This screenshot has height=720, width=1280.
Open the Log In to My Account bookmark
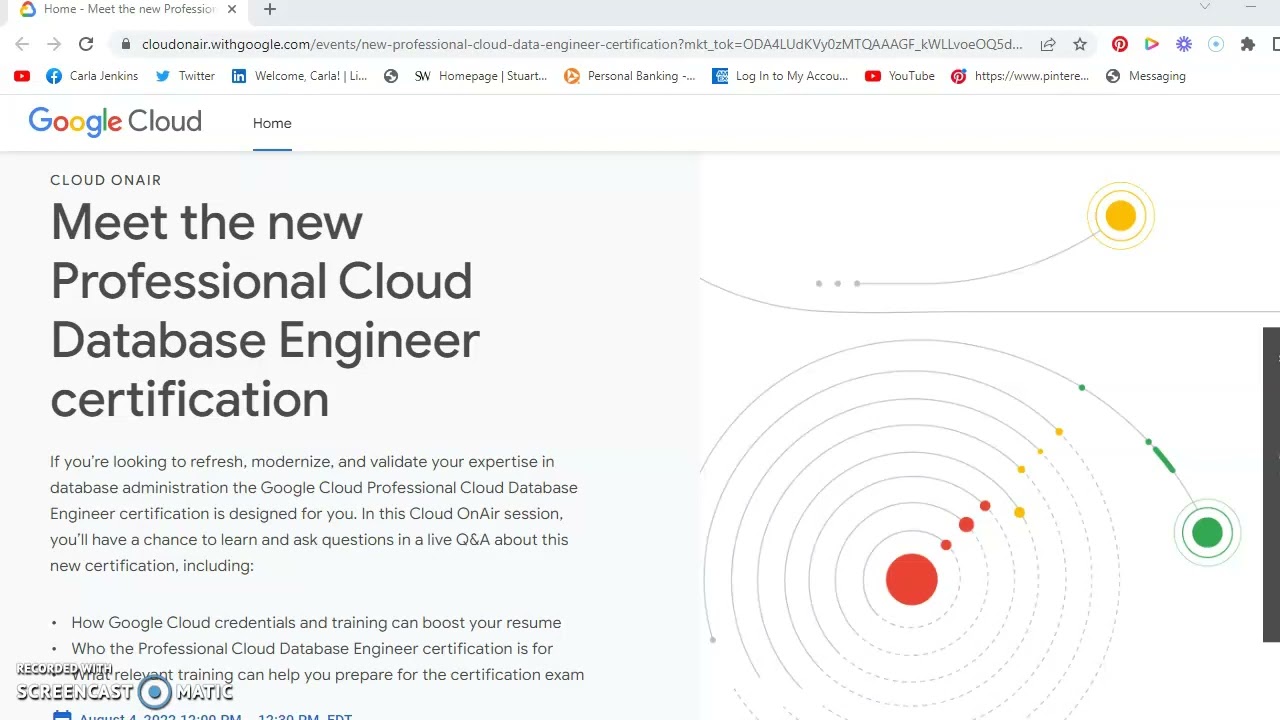780,76
